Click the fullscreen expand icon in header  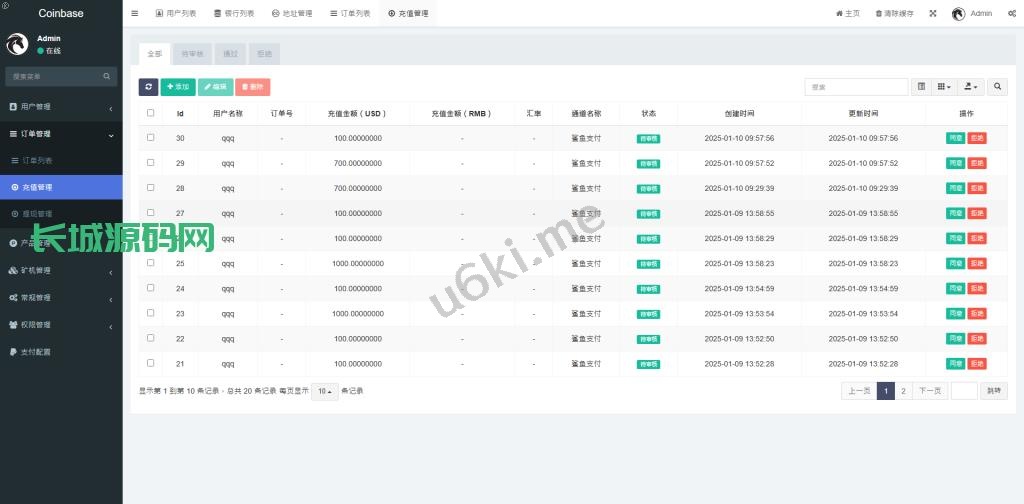pyautogui.click(x=933, y=13)
